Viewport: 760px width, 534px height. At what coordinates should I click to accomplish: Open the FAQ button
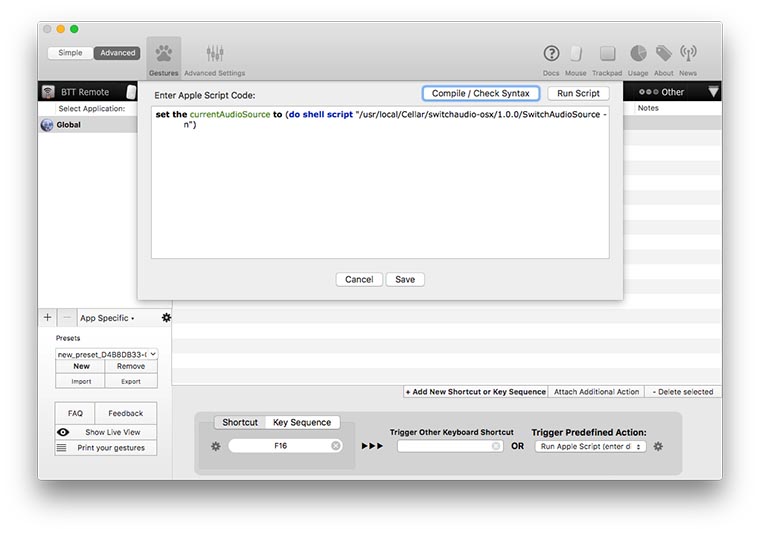tap(75, 413)
